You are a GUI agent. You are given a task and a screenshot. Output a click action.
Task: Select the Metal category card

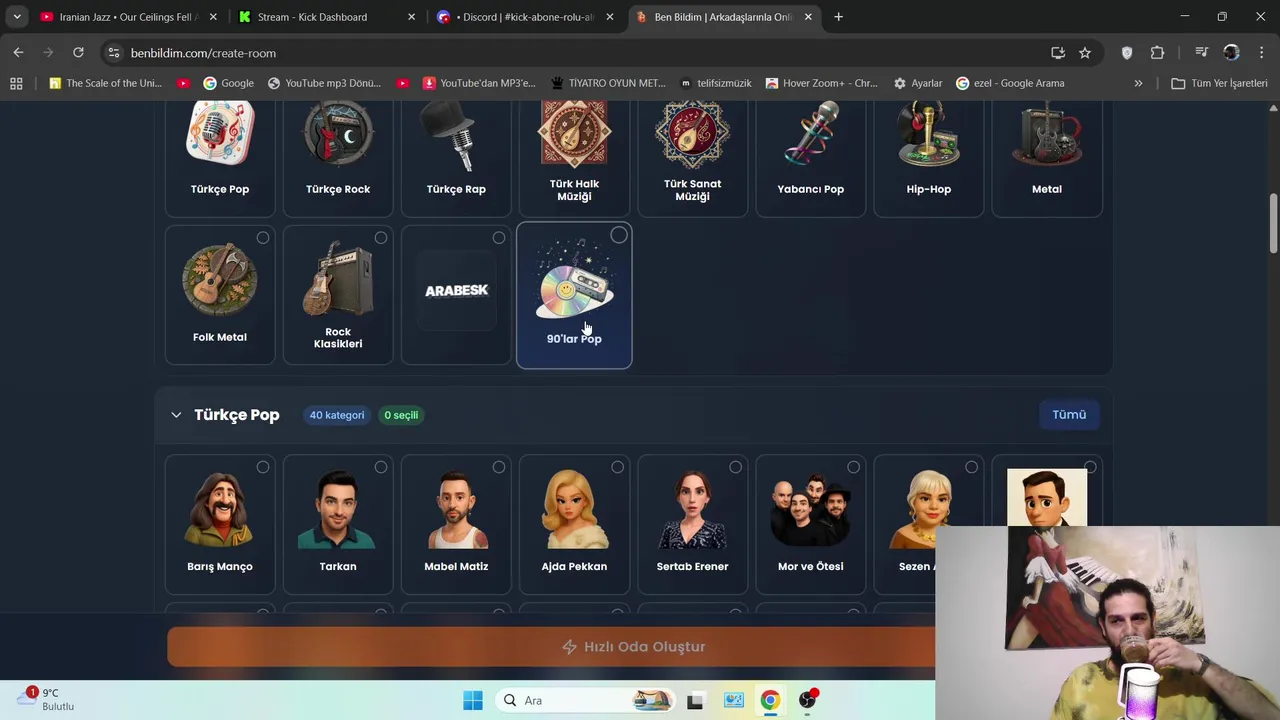[x=1046, y=158]
